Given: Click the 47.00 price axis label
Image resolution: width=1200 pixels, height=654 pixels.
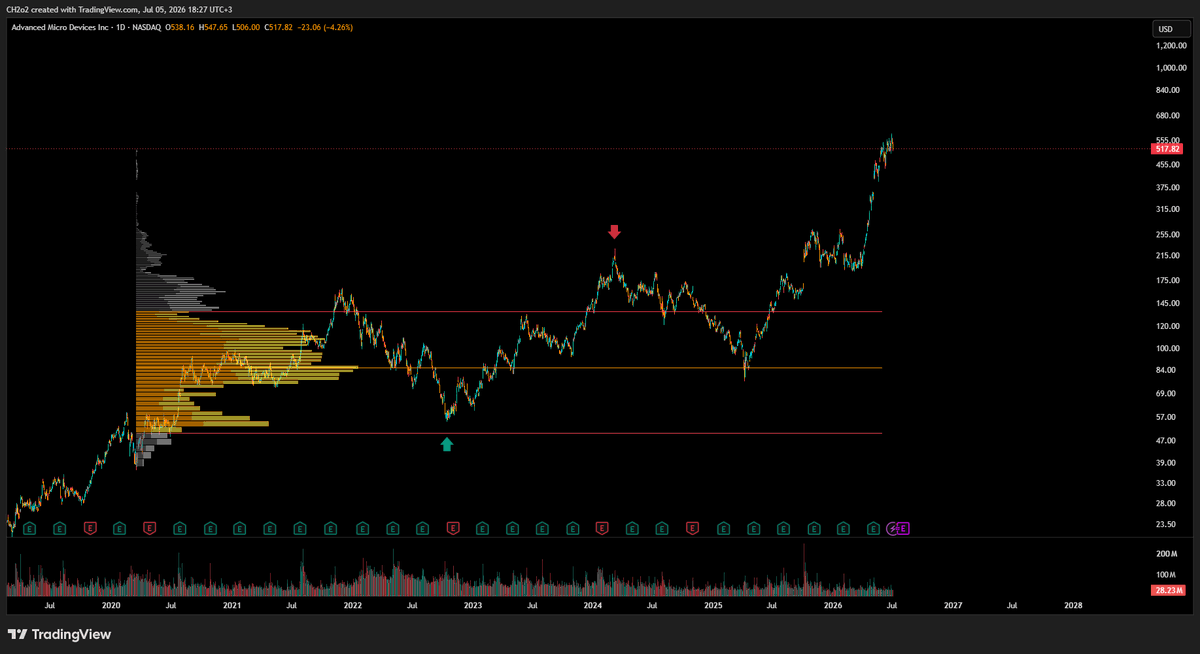Looking at the screenshot, I should (x=1166, y=440).
